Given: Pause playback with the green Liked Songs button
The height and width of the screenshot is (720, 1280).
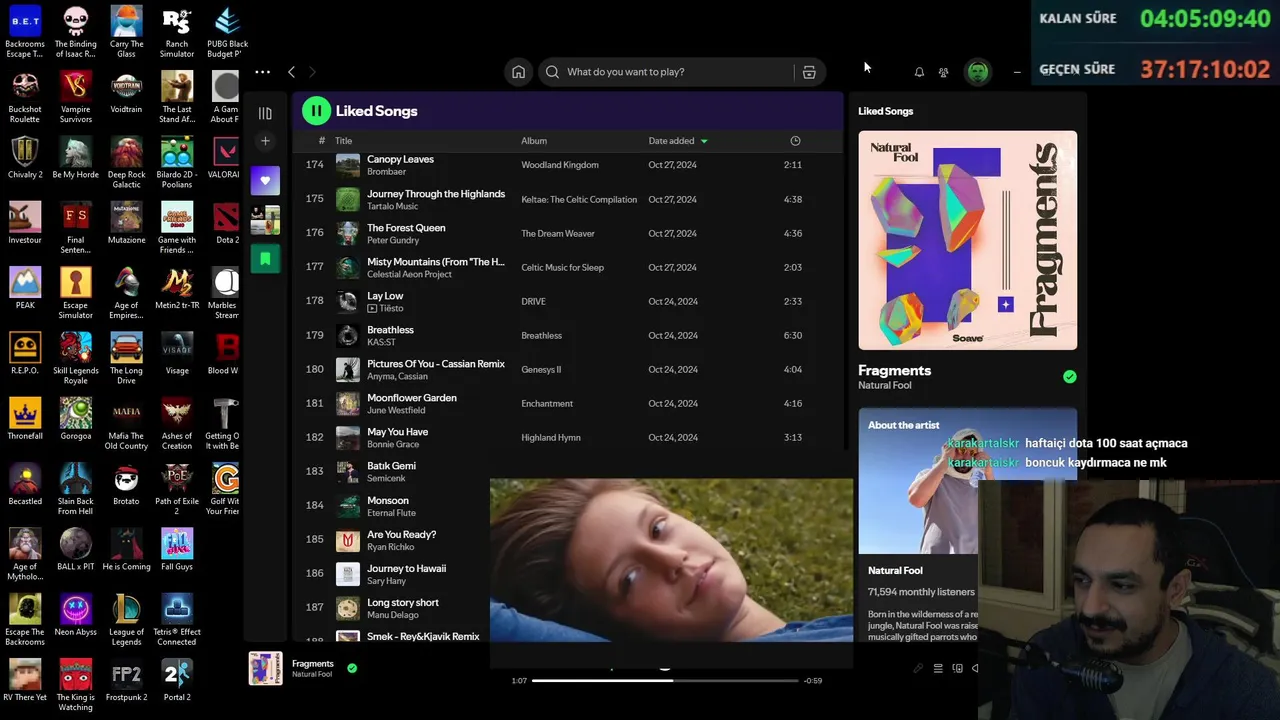Looking at the screenshot, I should pyautogui.click(x=316, y=111).
